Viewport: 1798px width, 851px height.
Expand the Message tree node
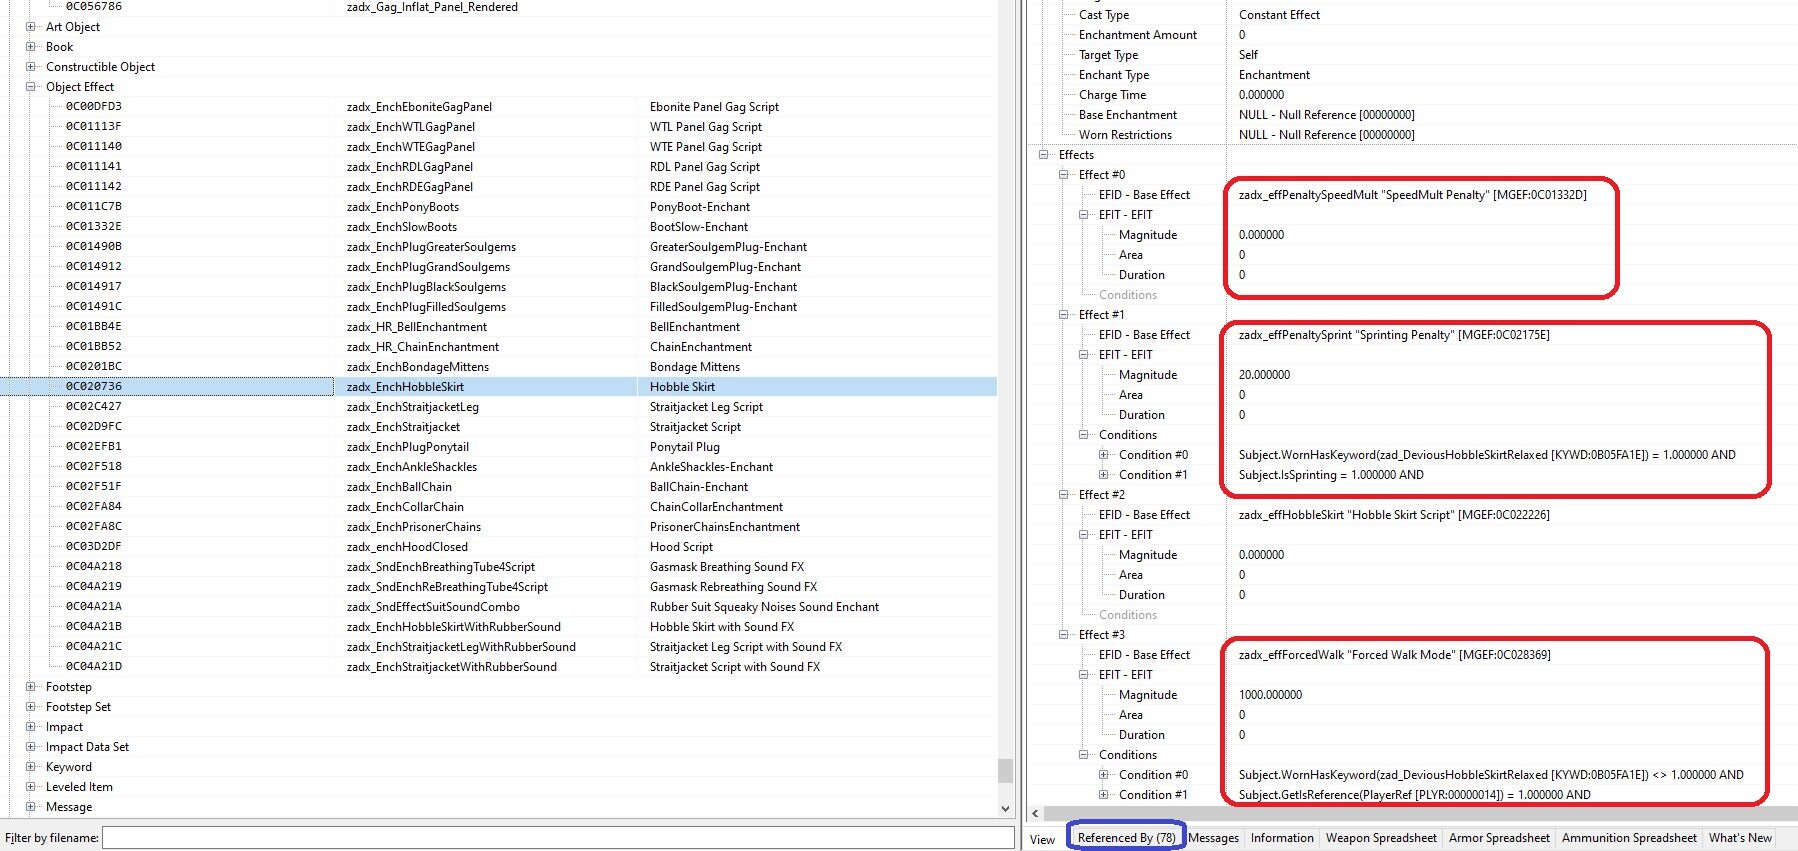[x=31, y=807]
